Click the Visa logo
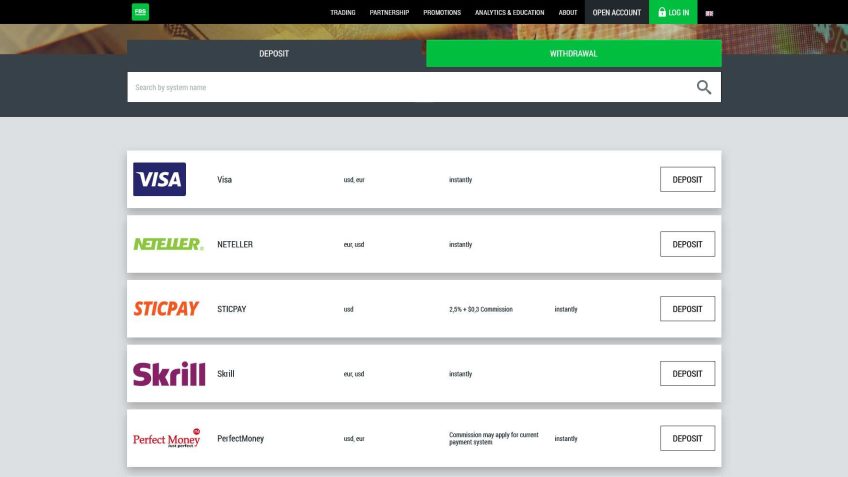The height and width of the screenshot is (477, 848). (x=159, y=180)
